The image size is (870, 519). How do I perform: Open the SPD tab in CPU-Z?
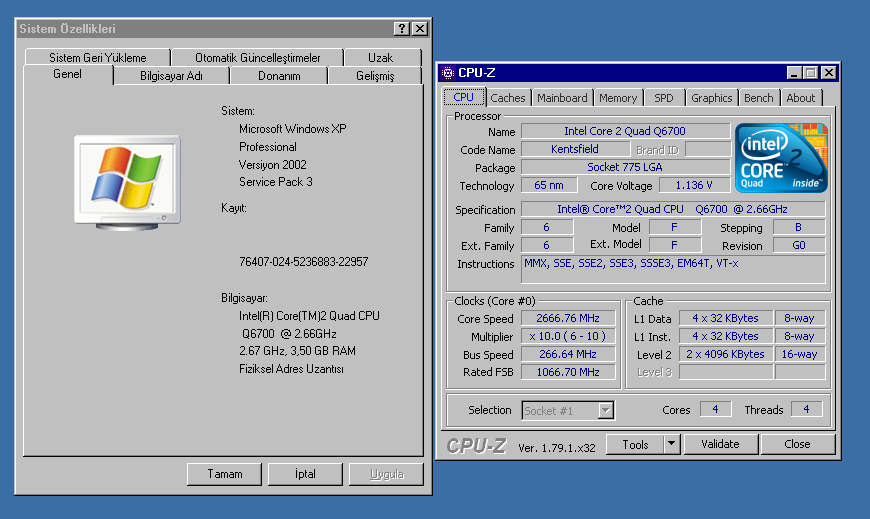point(664,98)
